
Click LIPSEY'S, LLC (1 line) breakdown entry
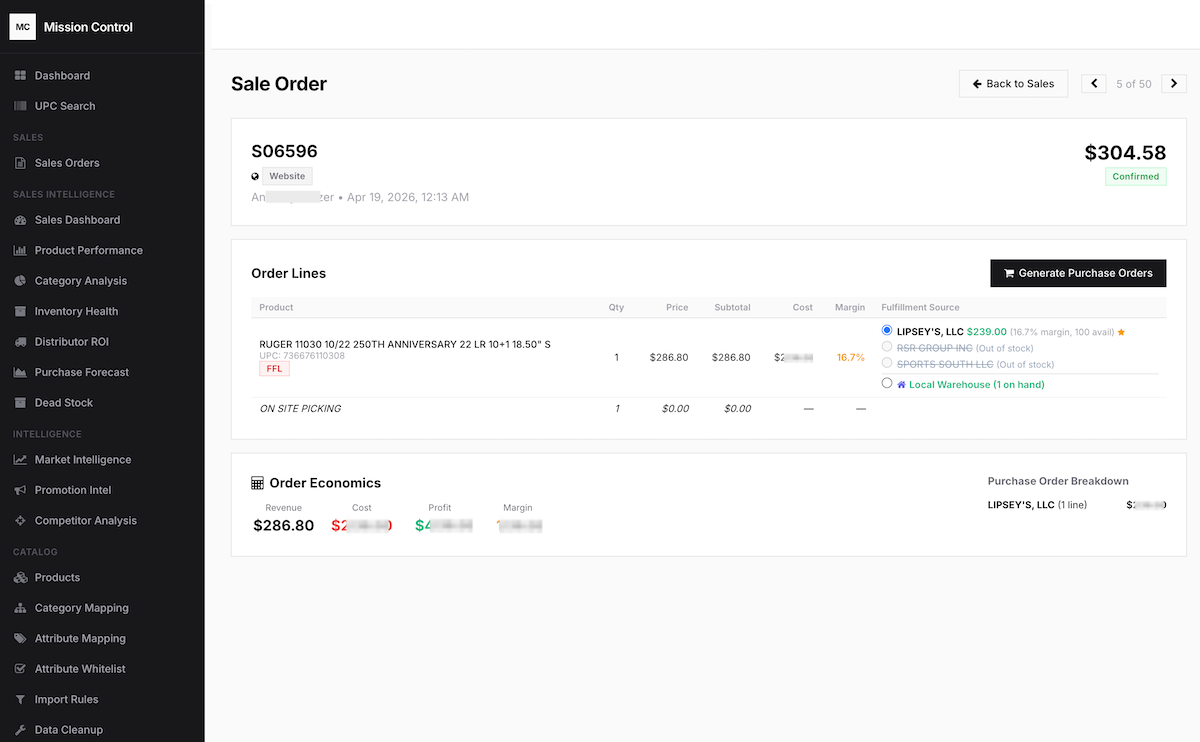(x=1037, y=506)
